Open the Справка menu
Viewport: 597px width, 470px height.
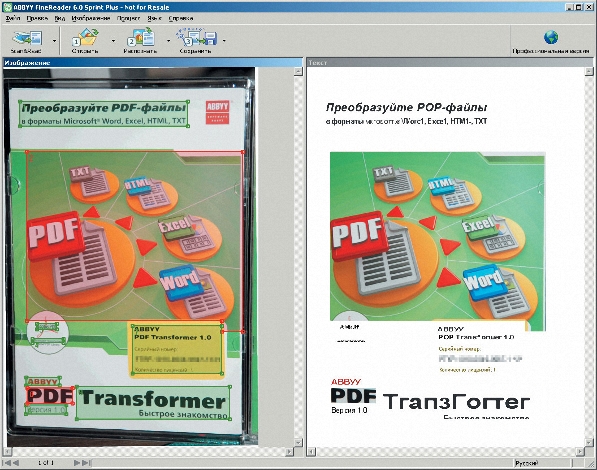pos(181,18)
